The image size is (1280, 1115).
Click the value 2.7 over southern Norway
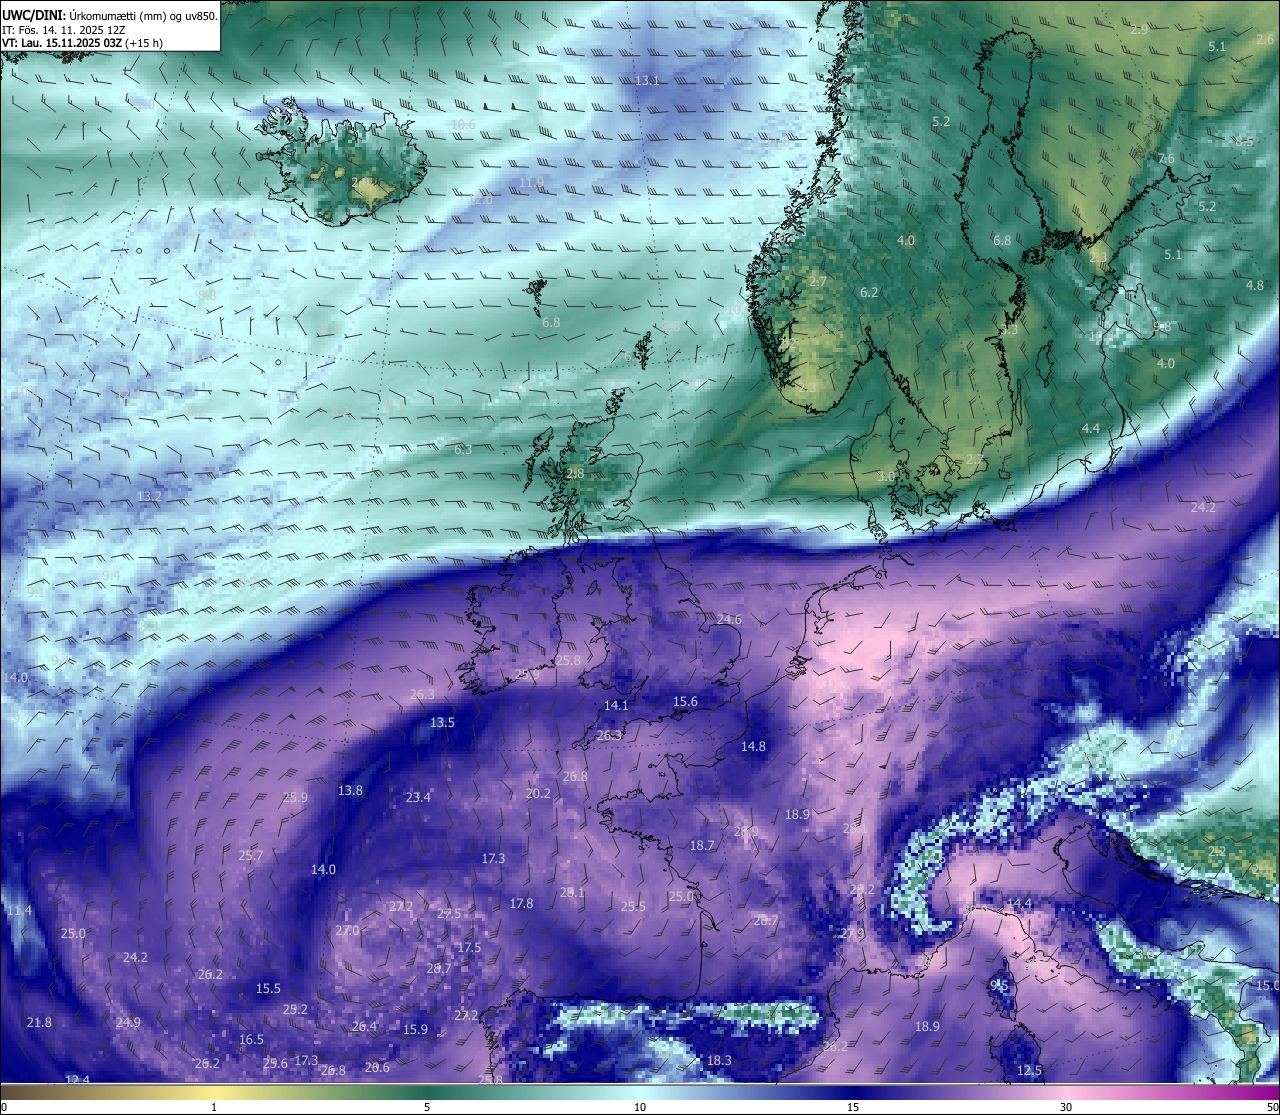(x=818, y=282)
